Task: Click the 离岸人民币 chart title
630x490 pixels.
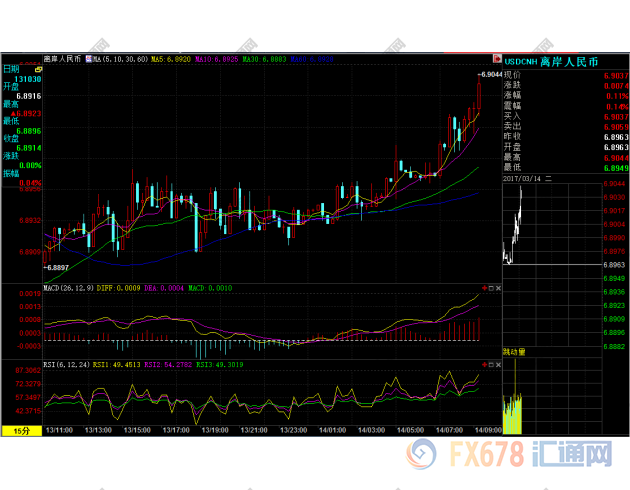Action: point(62,59)
